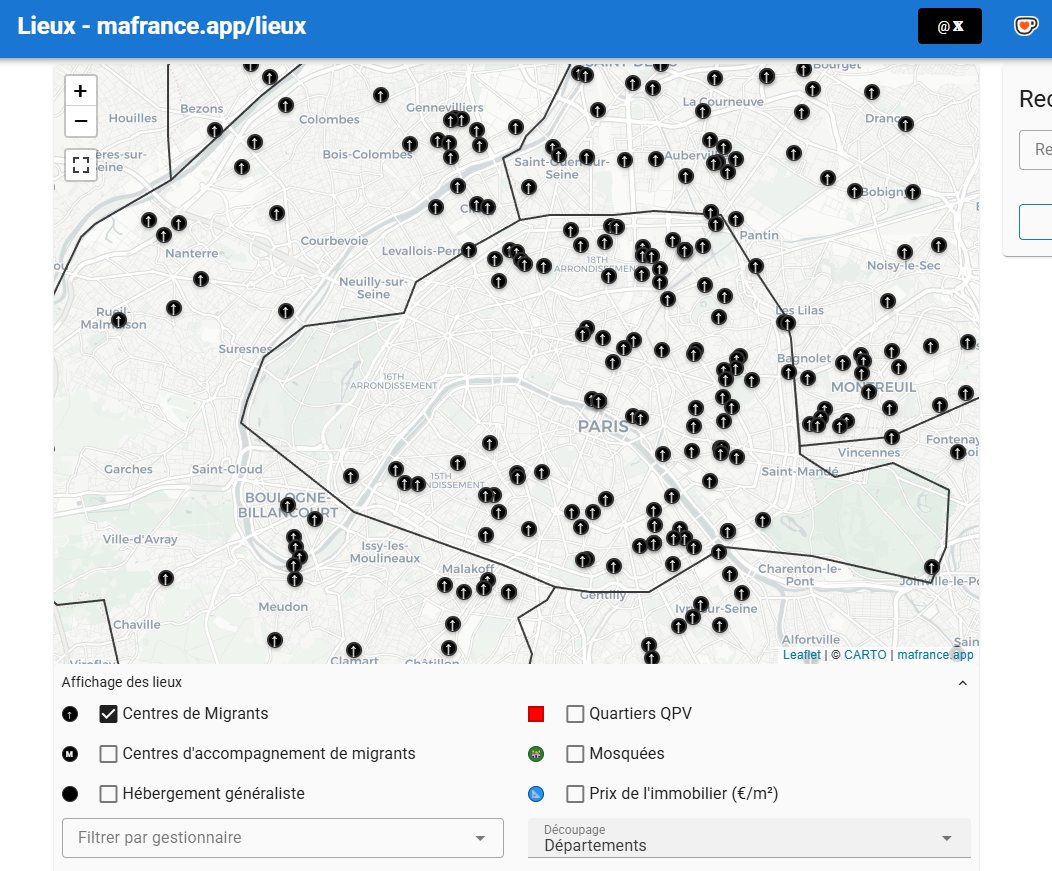Collapse the Affichage des lieux panel
The width and height of the screenshot is (1052, 871).
tap(962, 681)
